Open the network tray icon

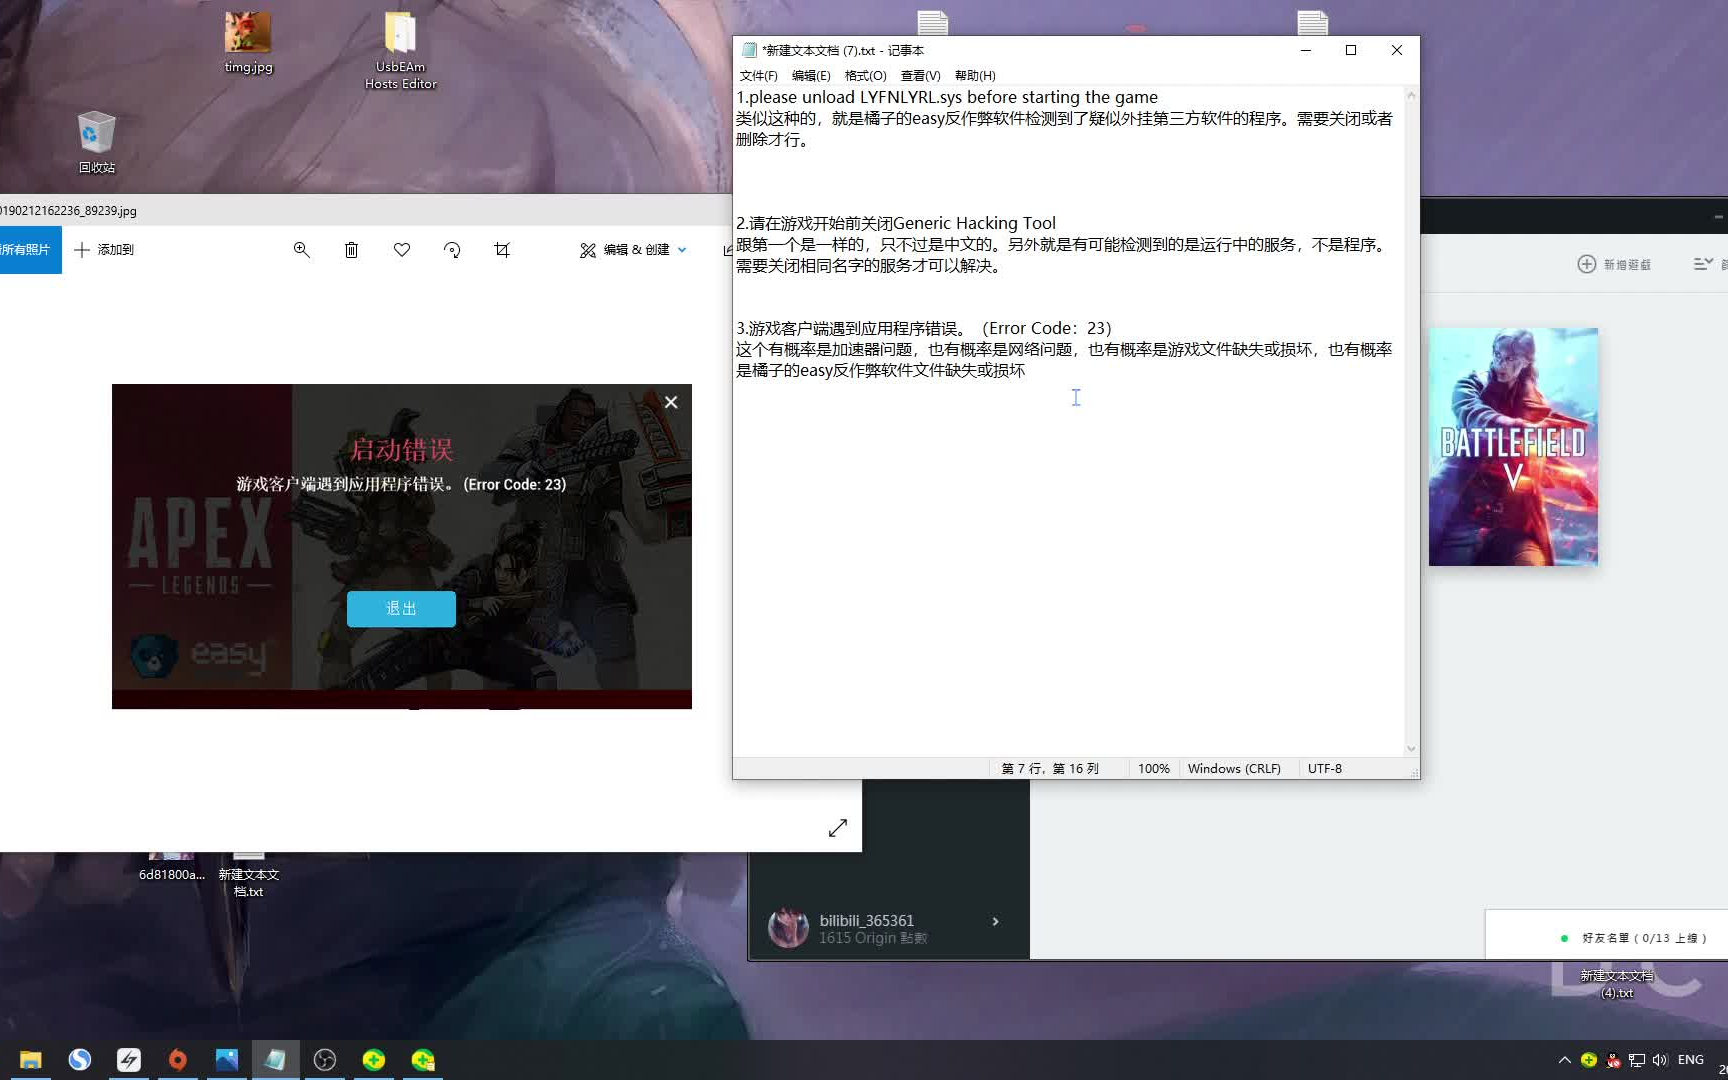click(1637, 1060)
